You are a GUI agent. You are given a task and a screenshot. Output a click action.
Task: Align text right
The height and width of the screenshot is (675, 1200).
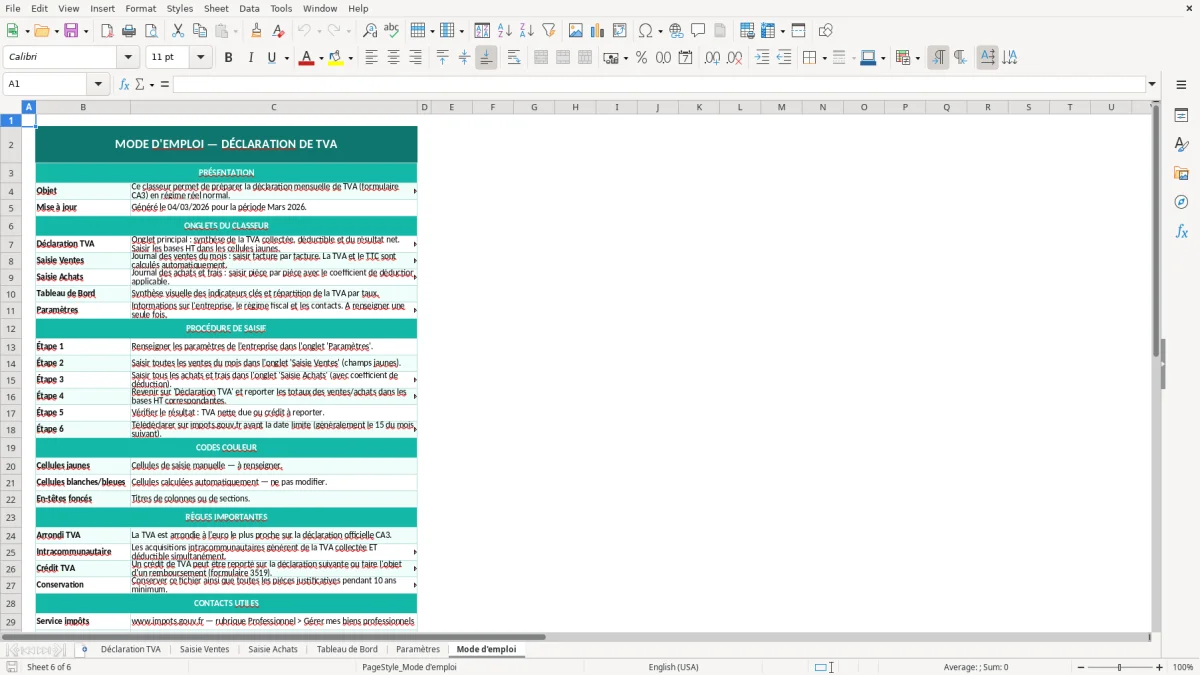(x=415, y=58)
